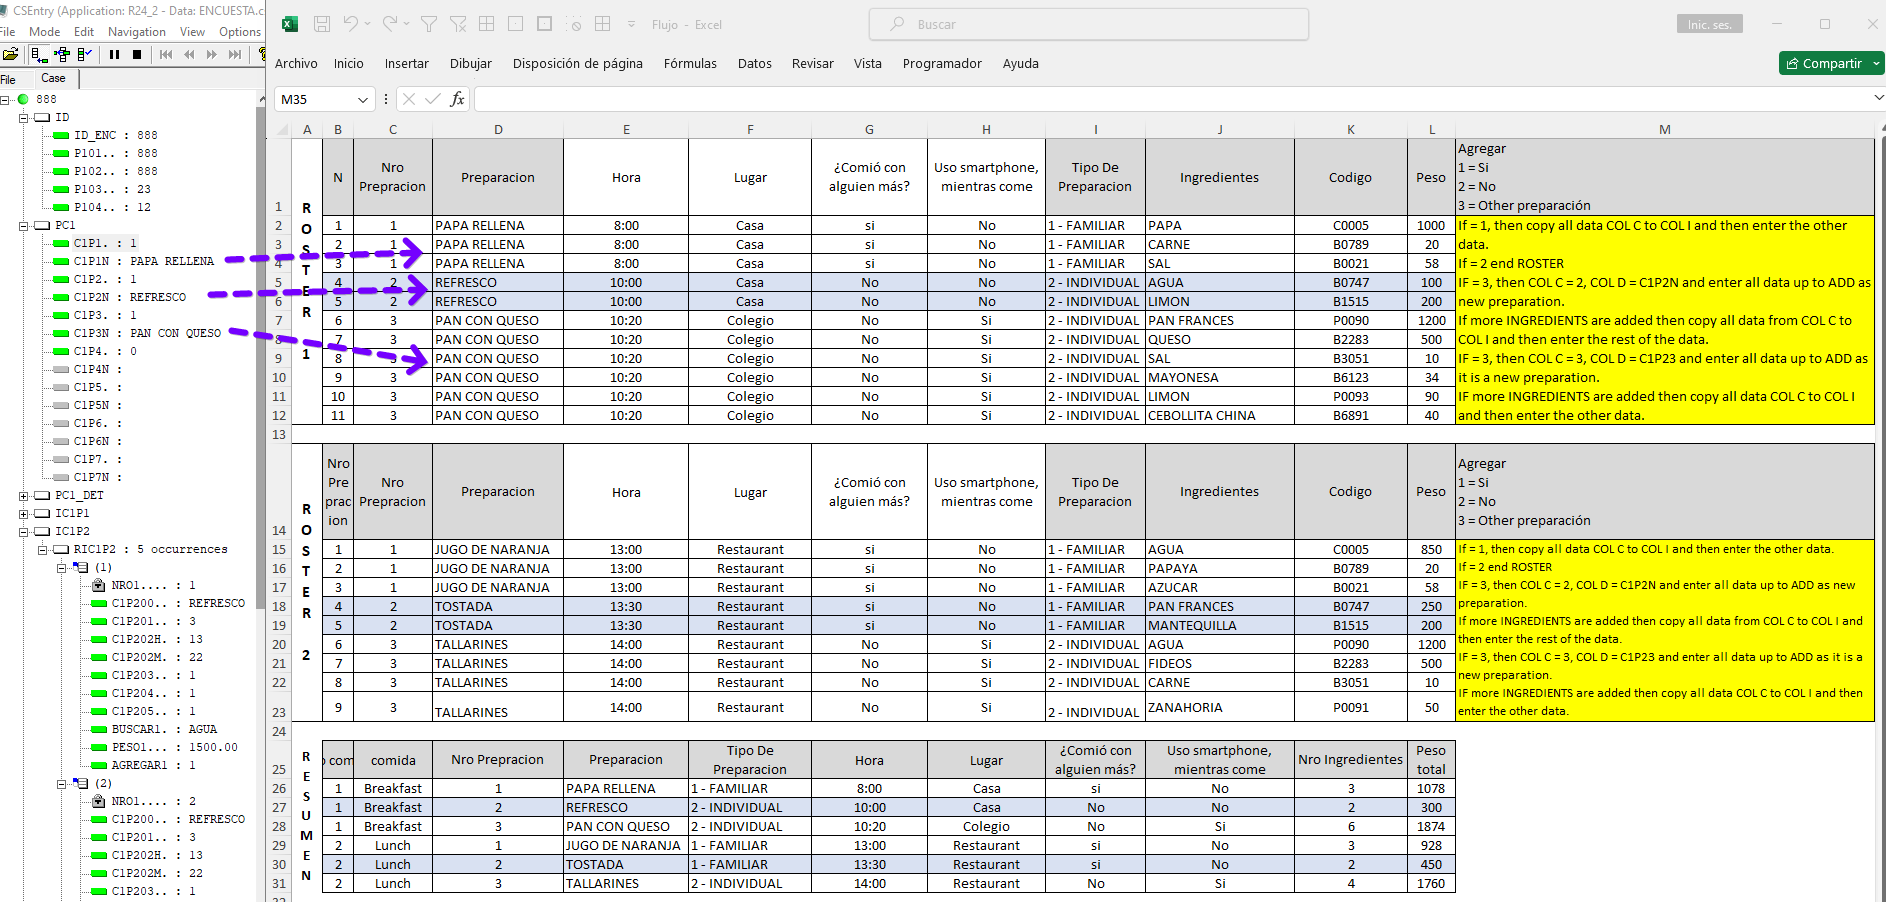The image size is (1886, 902).
Task: Select the C1P2N REFRESCO tree field
Action: click(x=130, y=298)
